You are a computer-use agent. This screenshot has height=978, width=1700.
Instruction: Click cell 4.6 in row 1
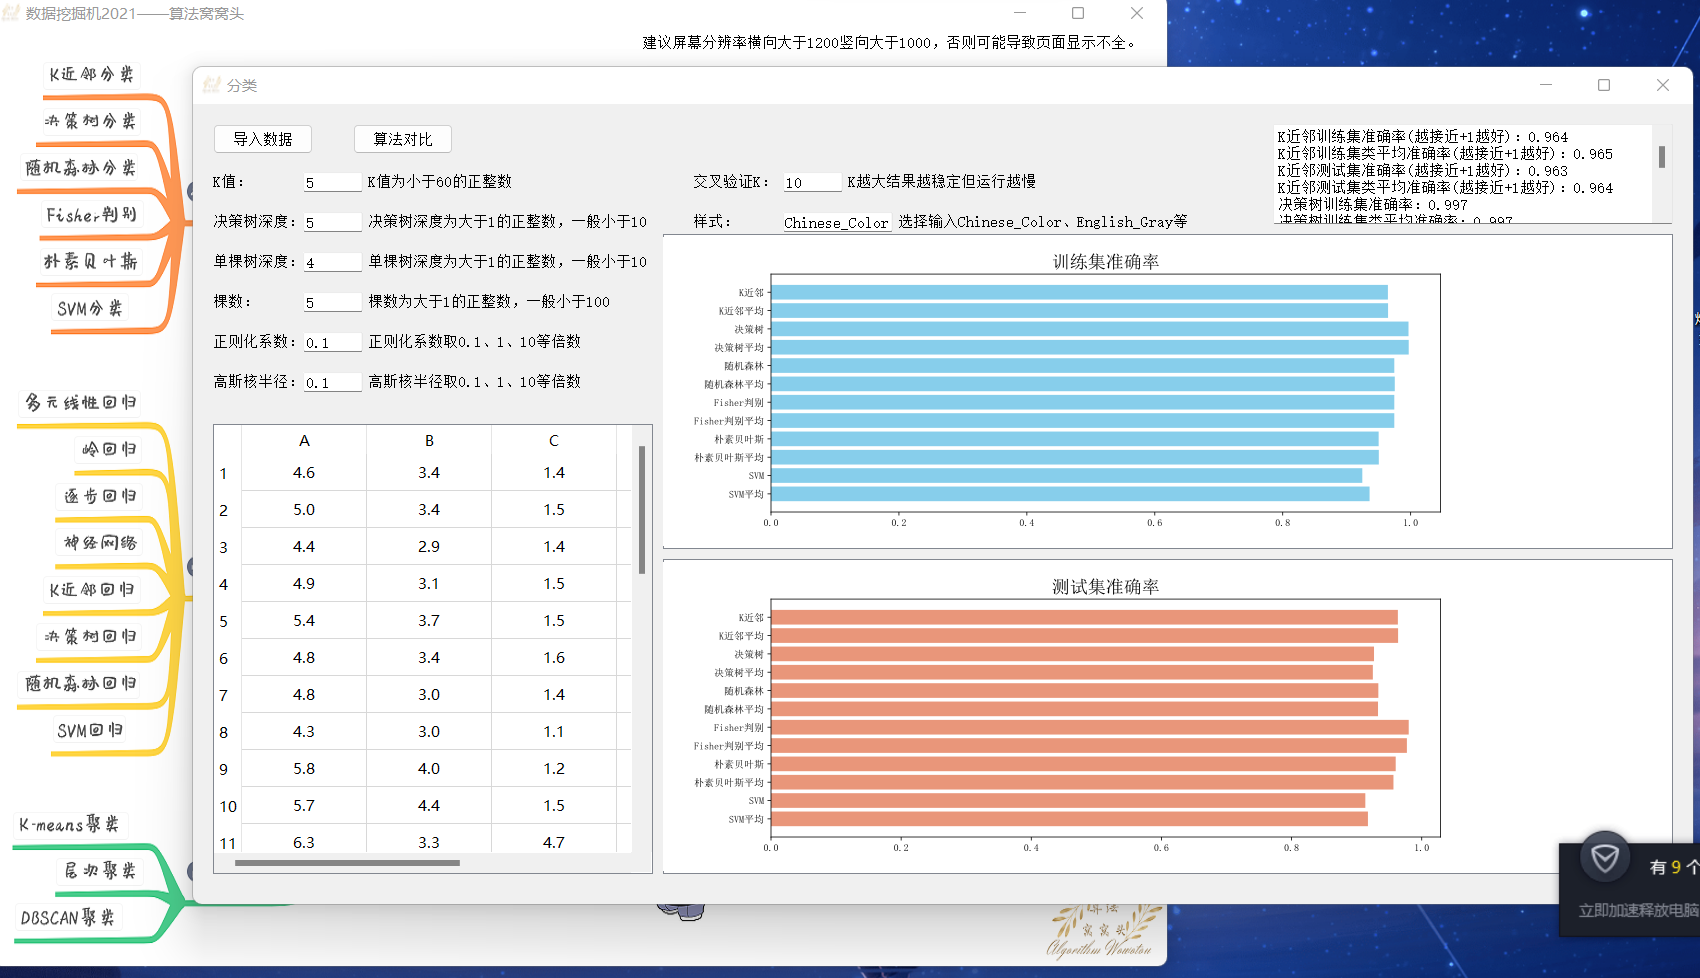click(304, 473)
